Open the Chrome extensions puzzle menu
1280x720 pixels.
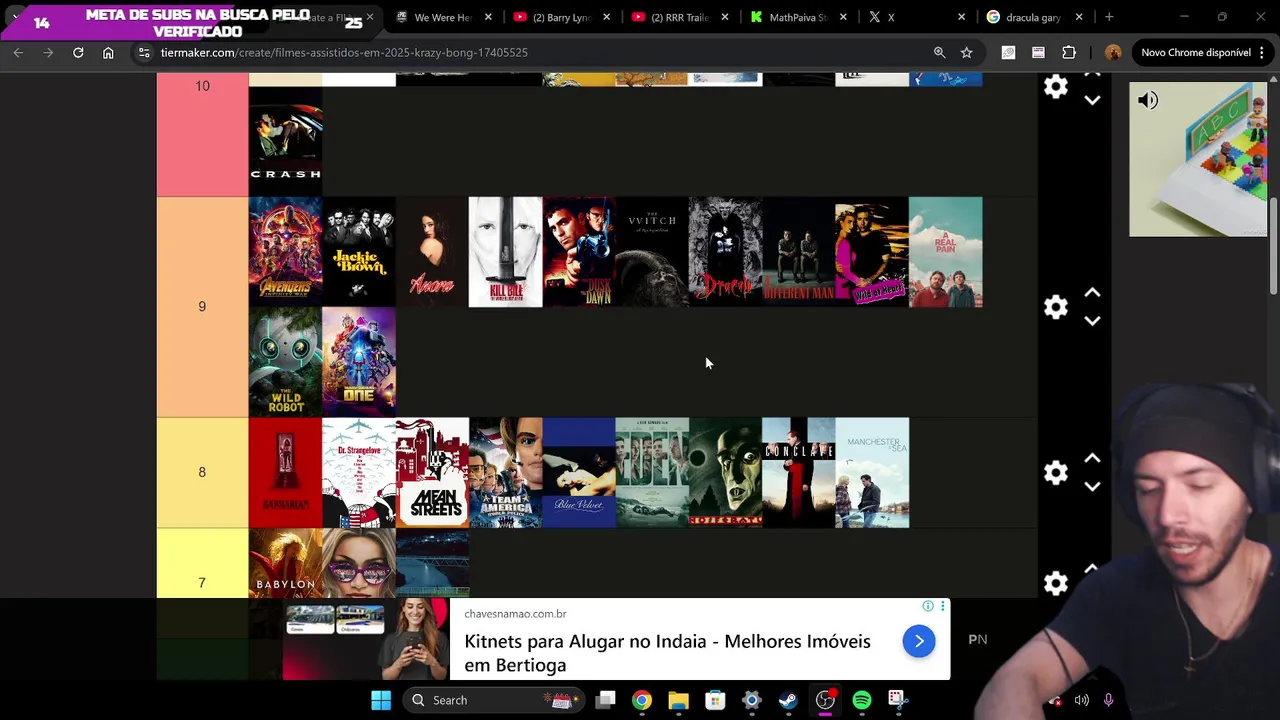(x=1069, y=52)
